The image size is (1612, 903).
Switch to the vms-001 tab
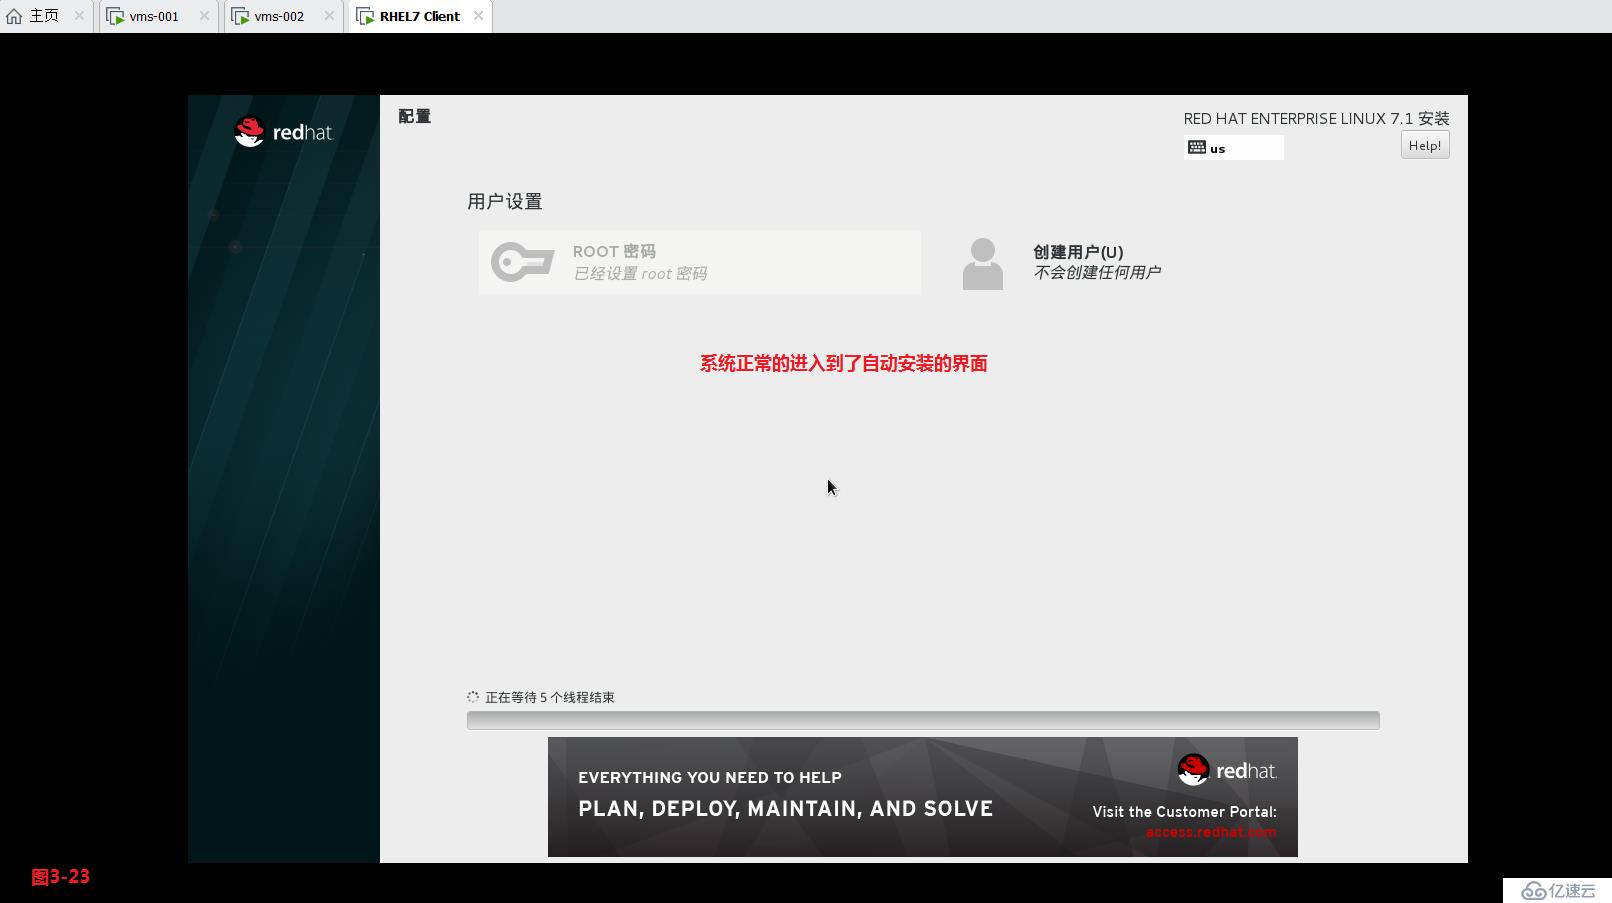pos(156,16)
